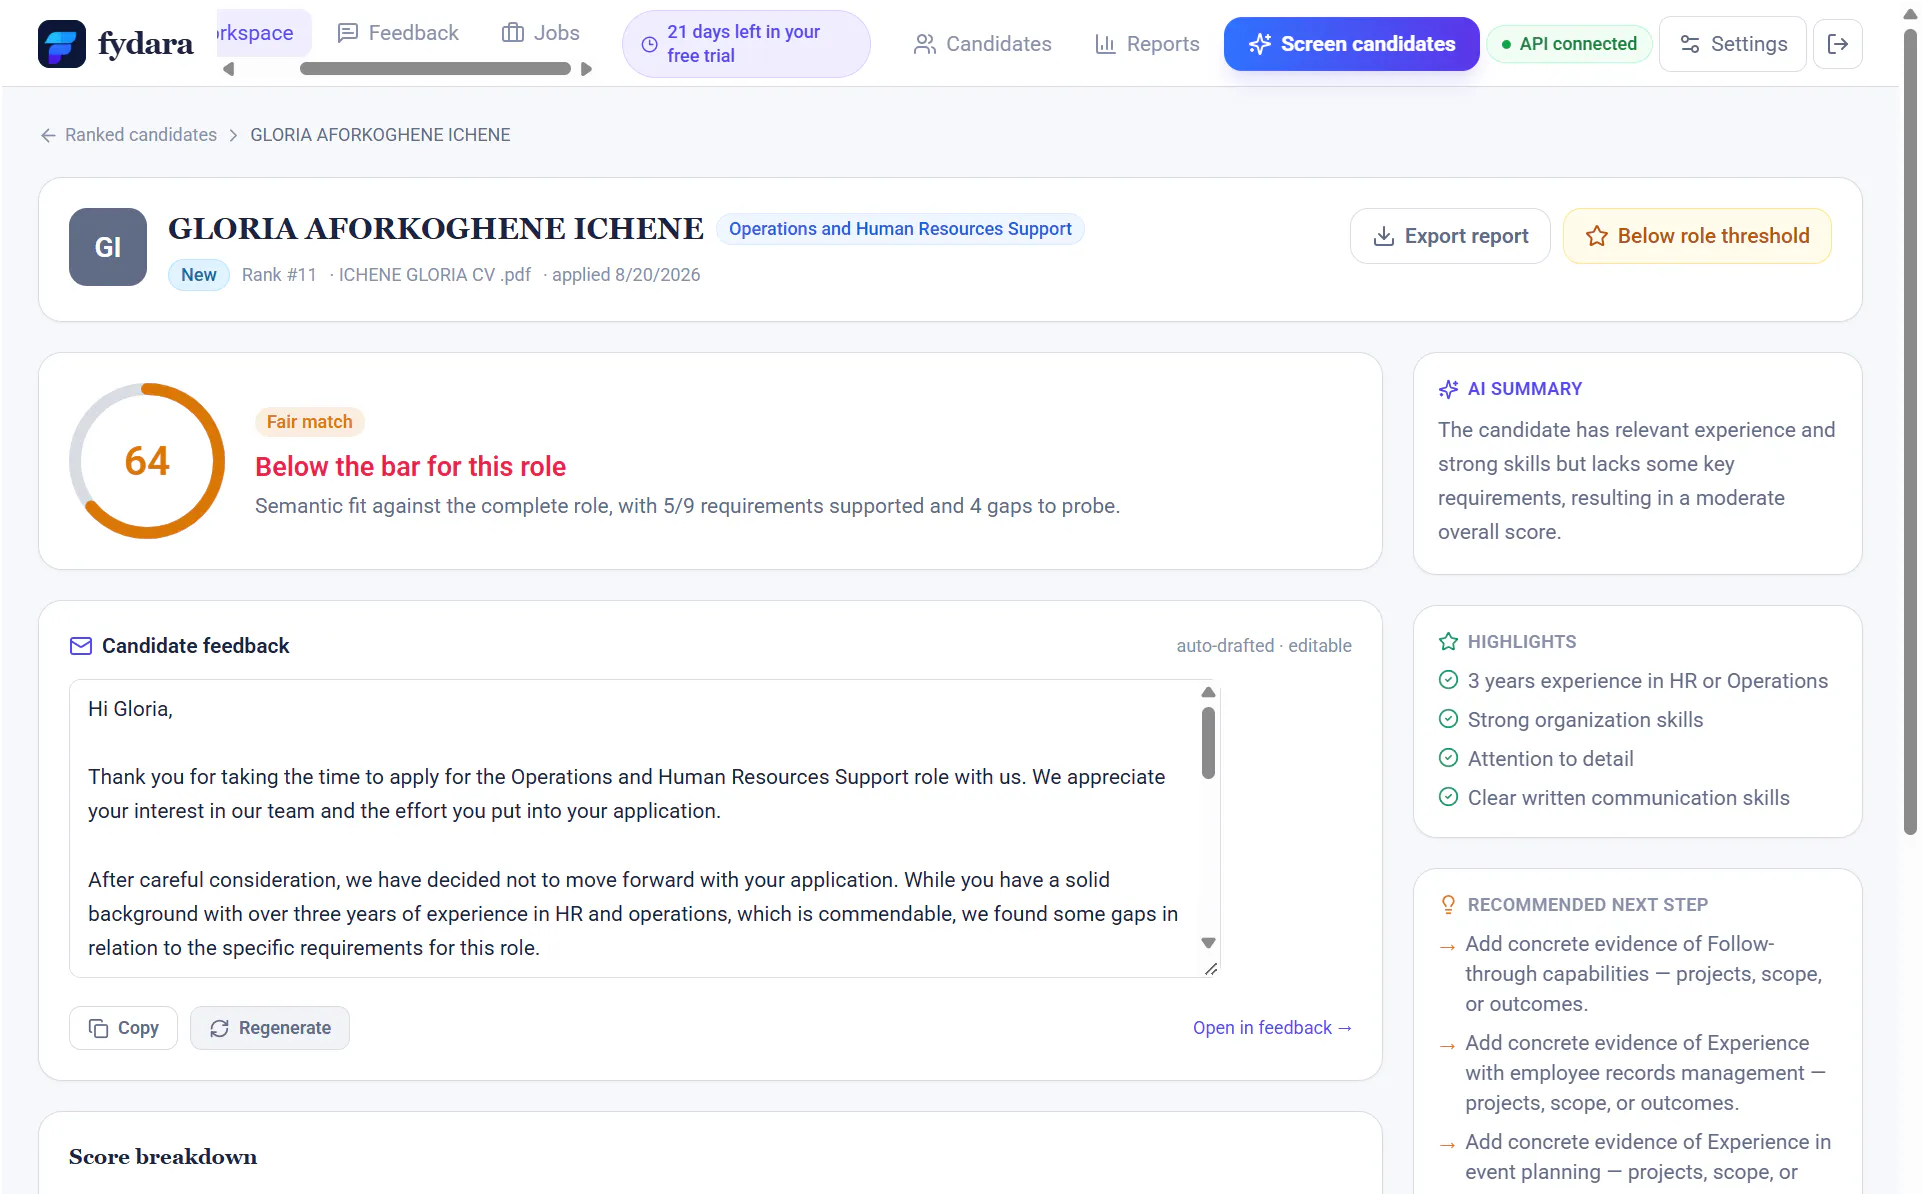Image resolution: width=1924 pixels, height=1194 pixels.
Task: Click the 21 days left trial badge
Action: 746,44
